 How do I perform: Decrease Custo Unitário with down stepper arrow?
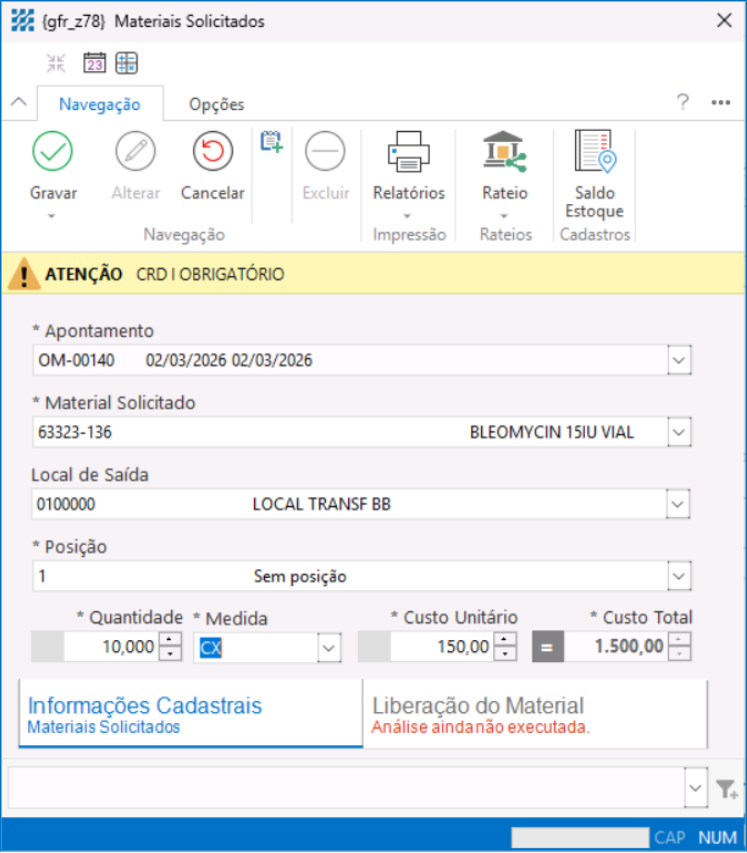pos(505,654)
